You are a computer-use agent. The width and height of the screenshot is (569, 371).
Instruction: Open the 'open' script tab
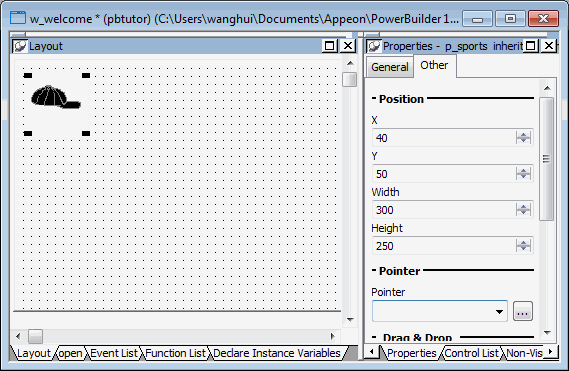70,353
